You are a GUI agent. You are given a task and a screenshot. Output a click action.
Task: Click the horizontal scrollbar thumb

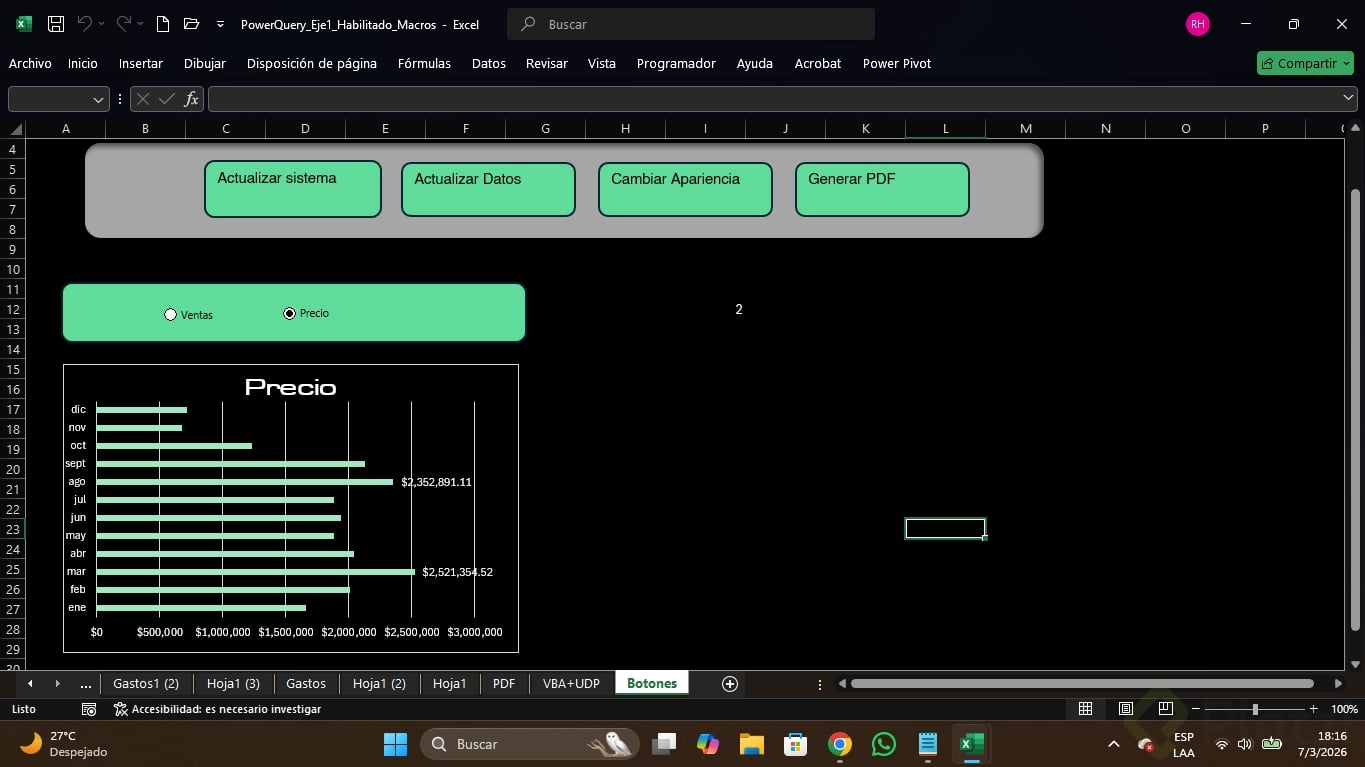coord(1082,684)
